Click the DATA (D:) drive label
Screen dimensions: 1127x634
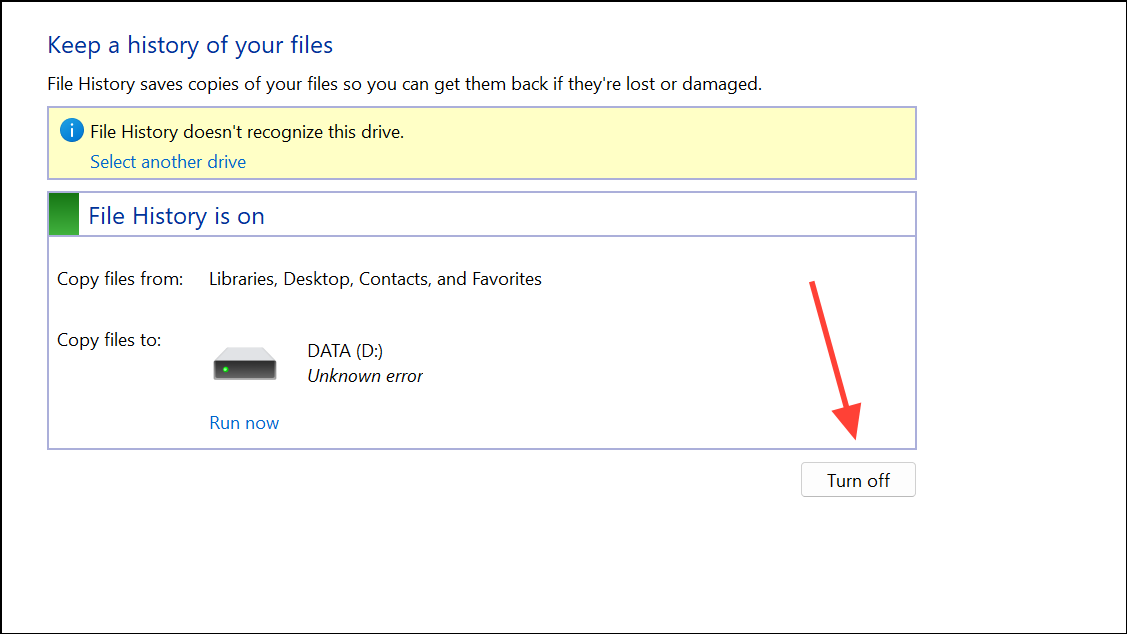pyautogui.click(x=344, y=350)
